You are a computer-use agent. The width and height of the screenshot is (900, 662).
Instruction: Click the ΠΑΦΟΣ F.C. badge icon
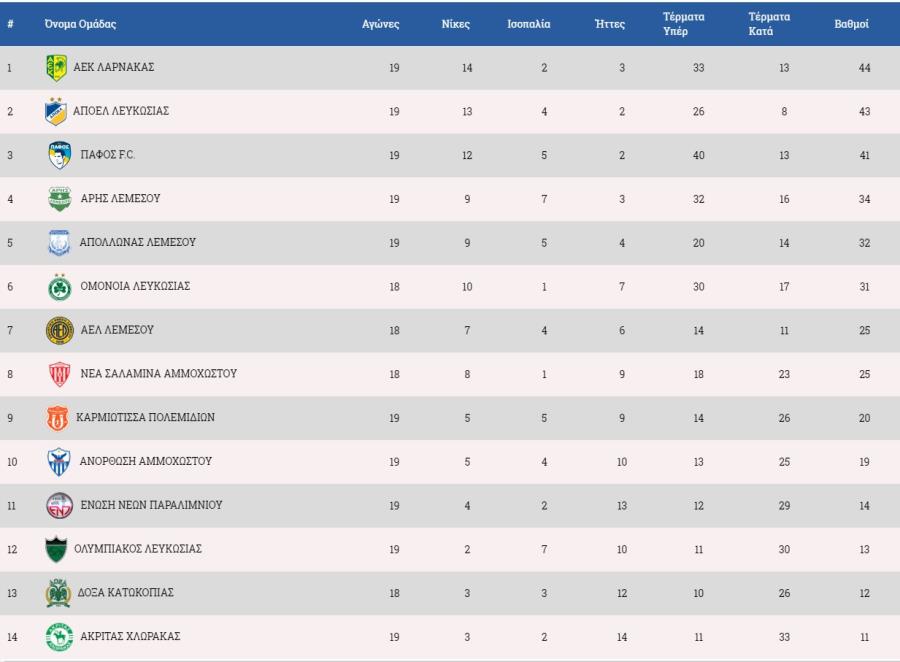[60, 155]
